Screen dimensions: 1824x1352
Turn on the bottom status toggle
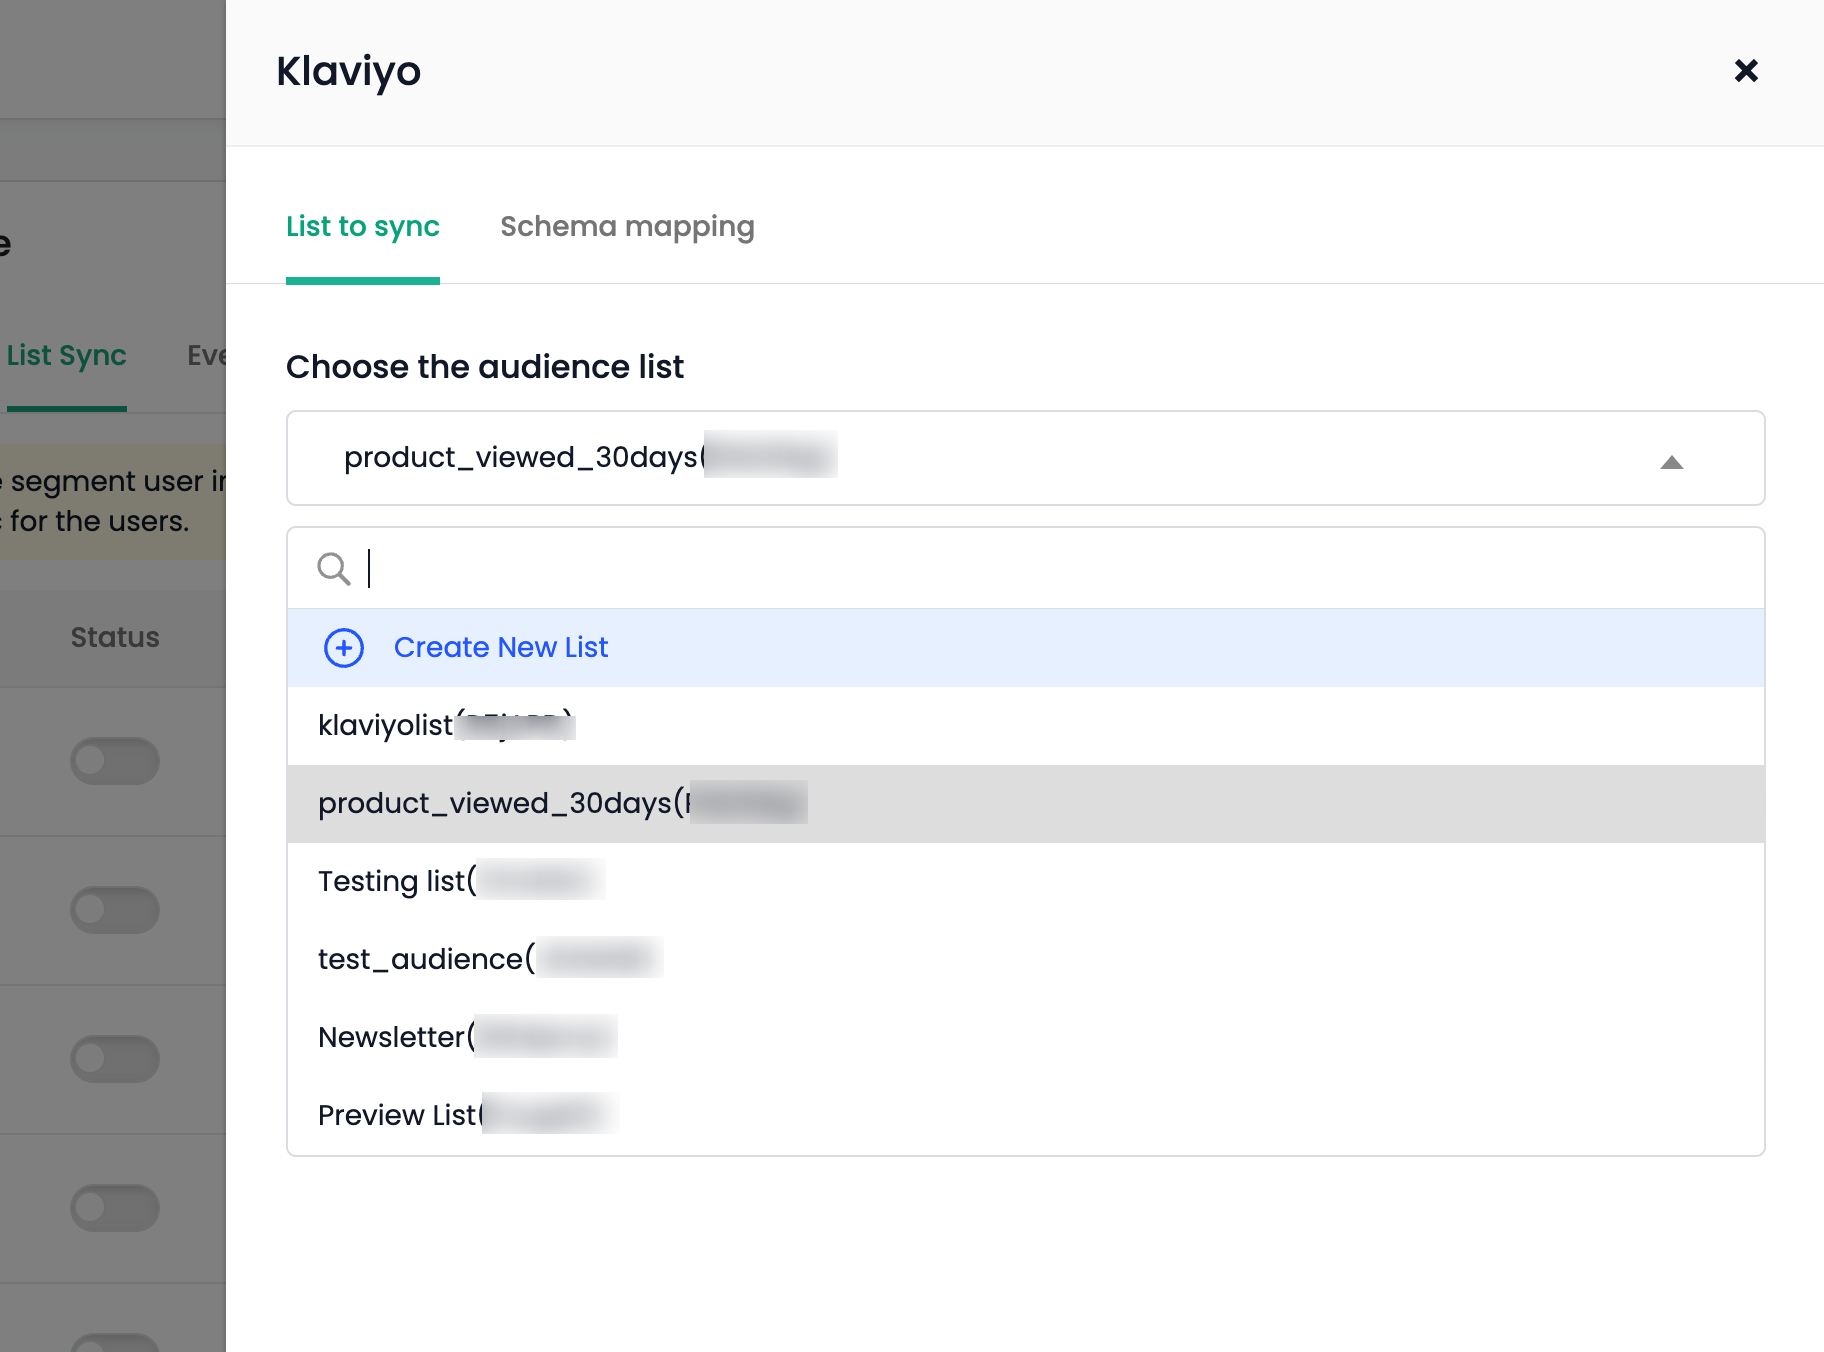(115, 1345)
